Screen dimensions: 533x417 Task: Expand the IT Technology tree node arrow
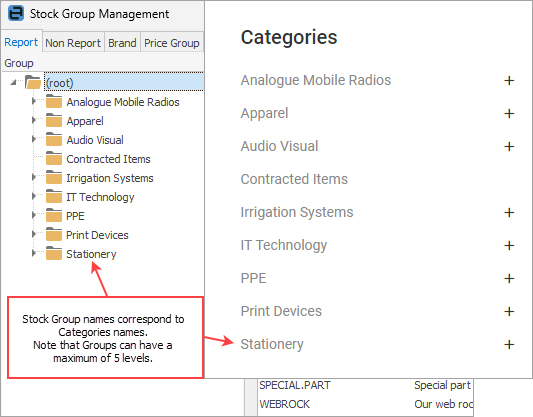(x=34, y=196)
